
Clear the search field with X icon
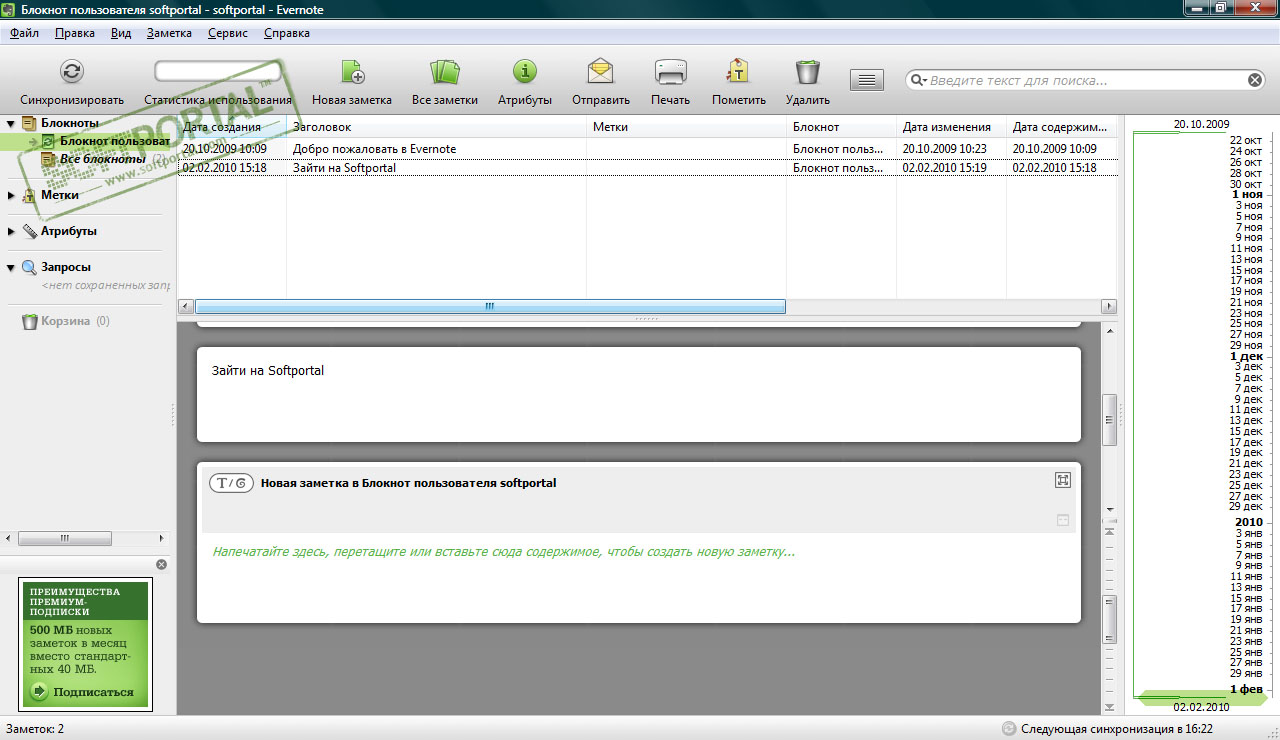click(x=1255, y=80)
